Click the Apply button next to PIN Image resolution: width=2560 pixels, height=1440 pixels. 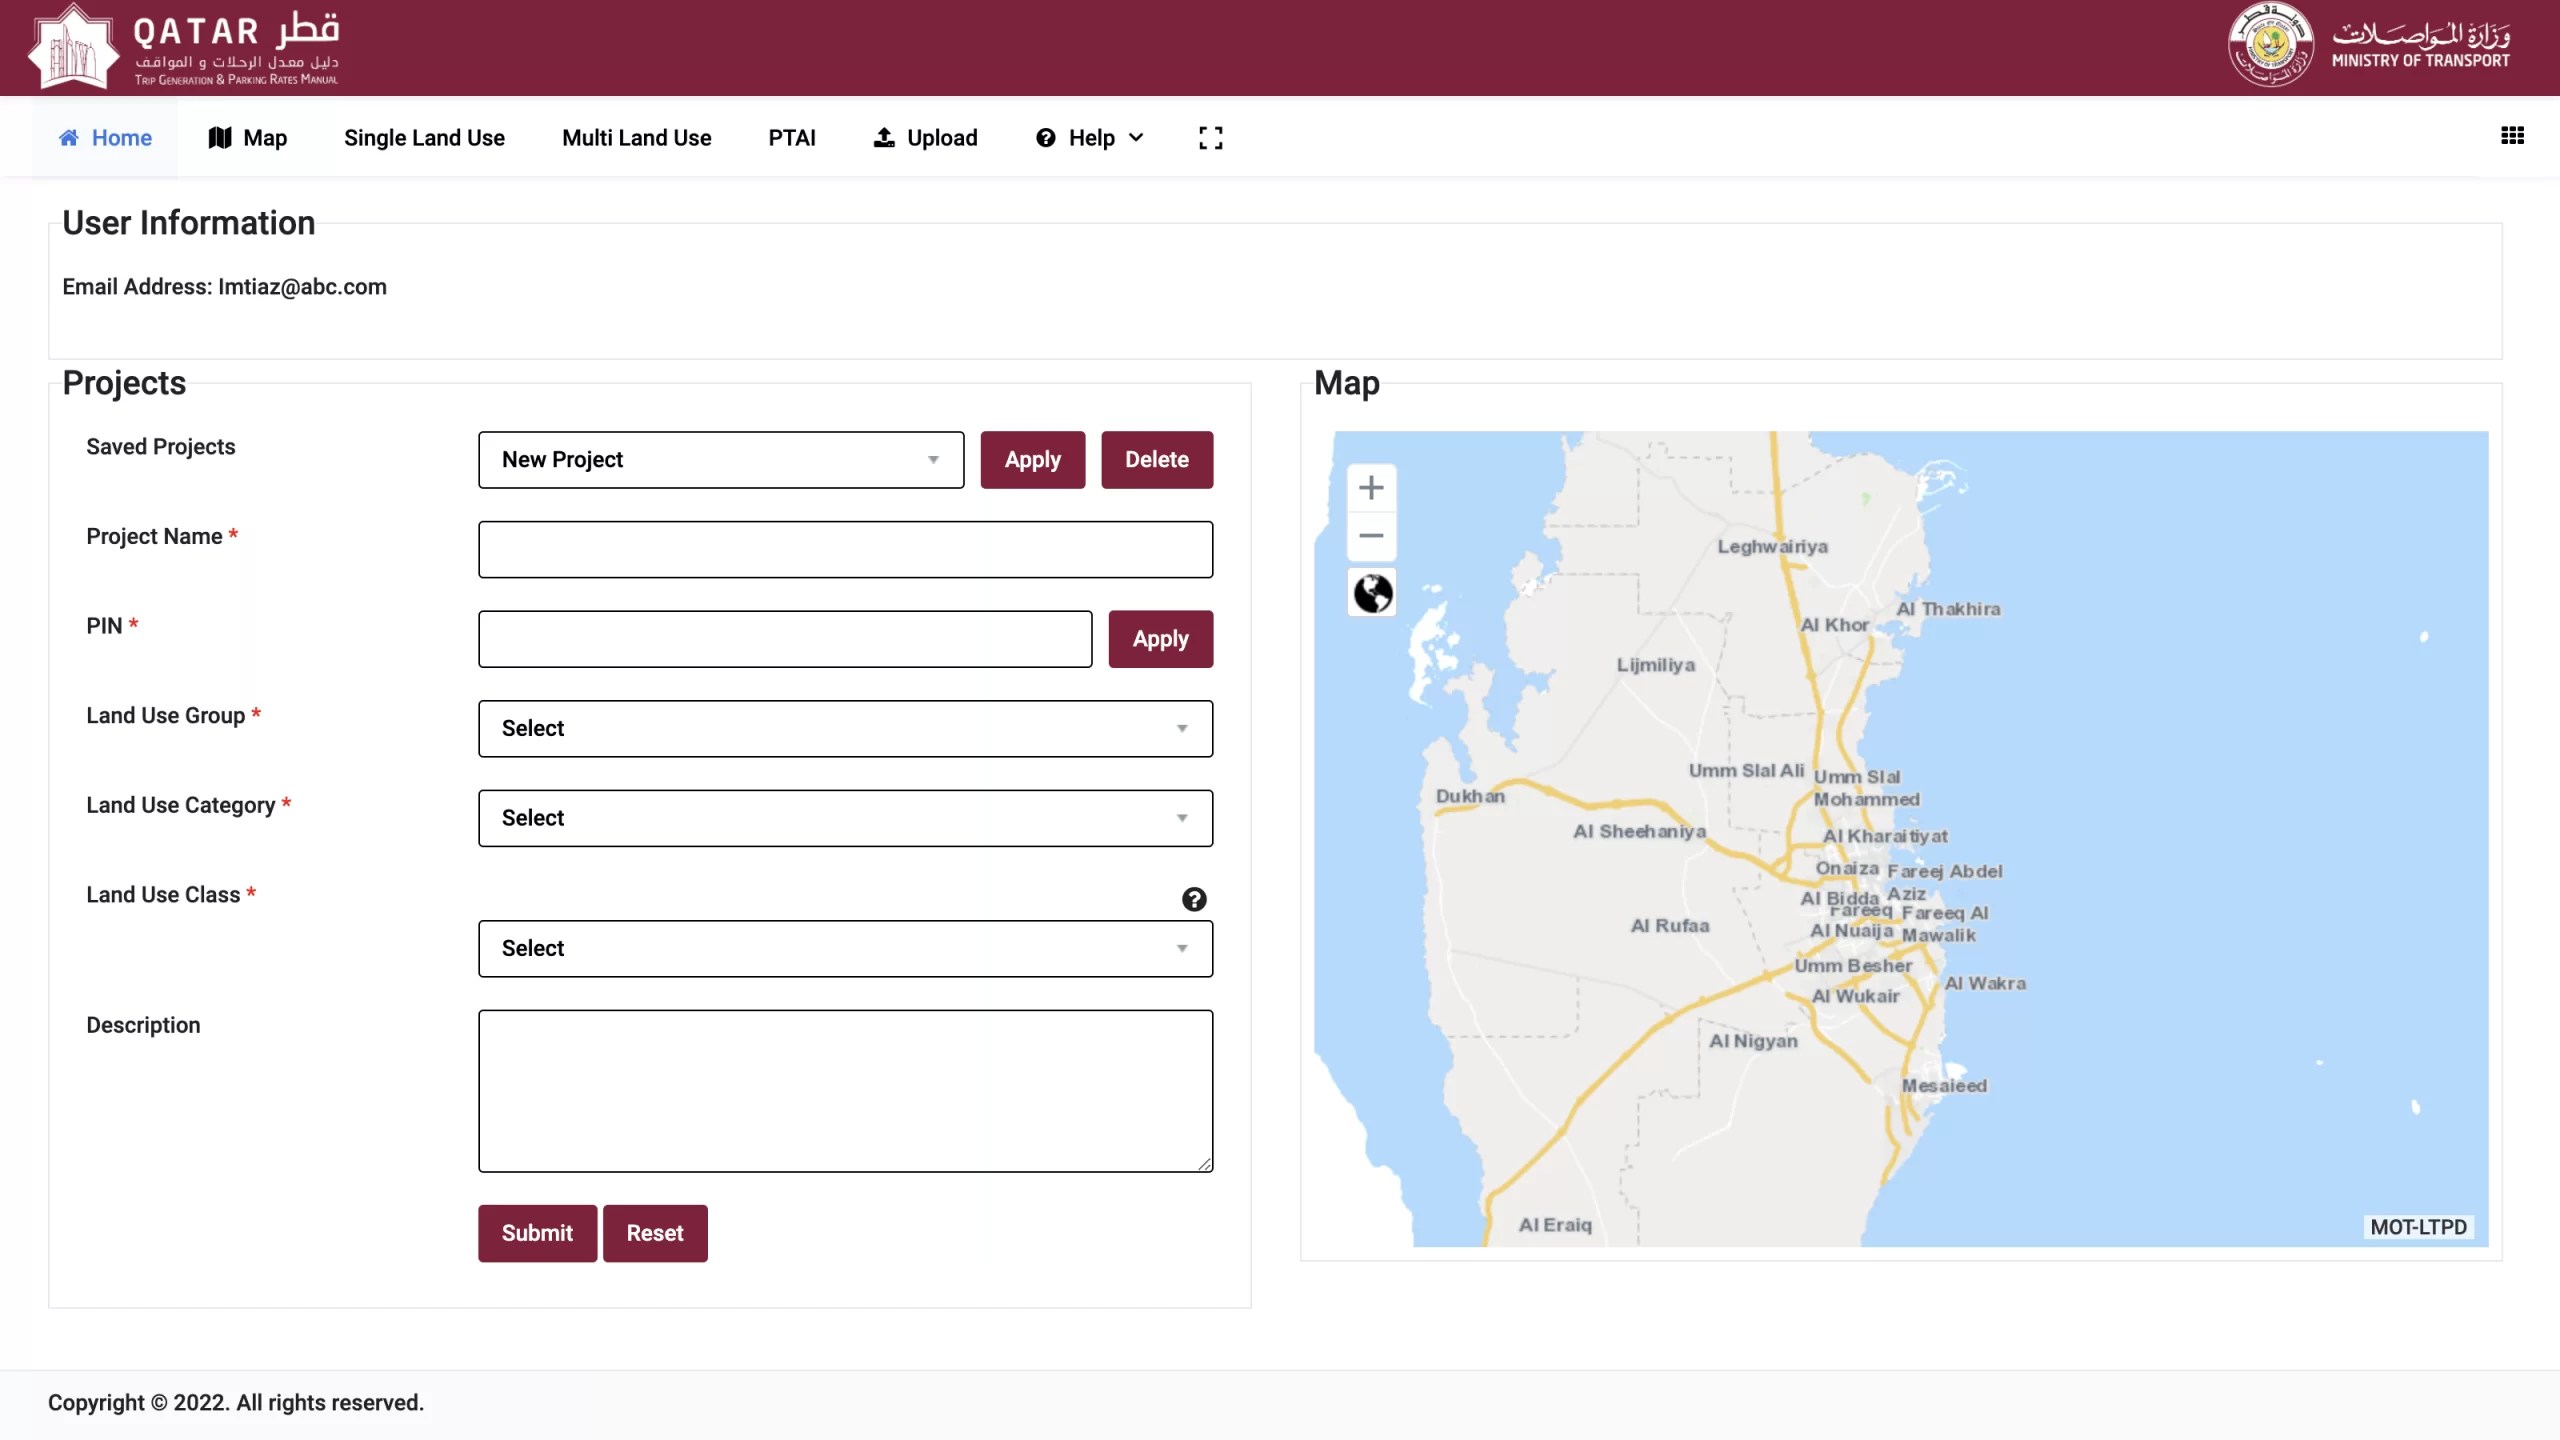[1160, 639]
